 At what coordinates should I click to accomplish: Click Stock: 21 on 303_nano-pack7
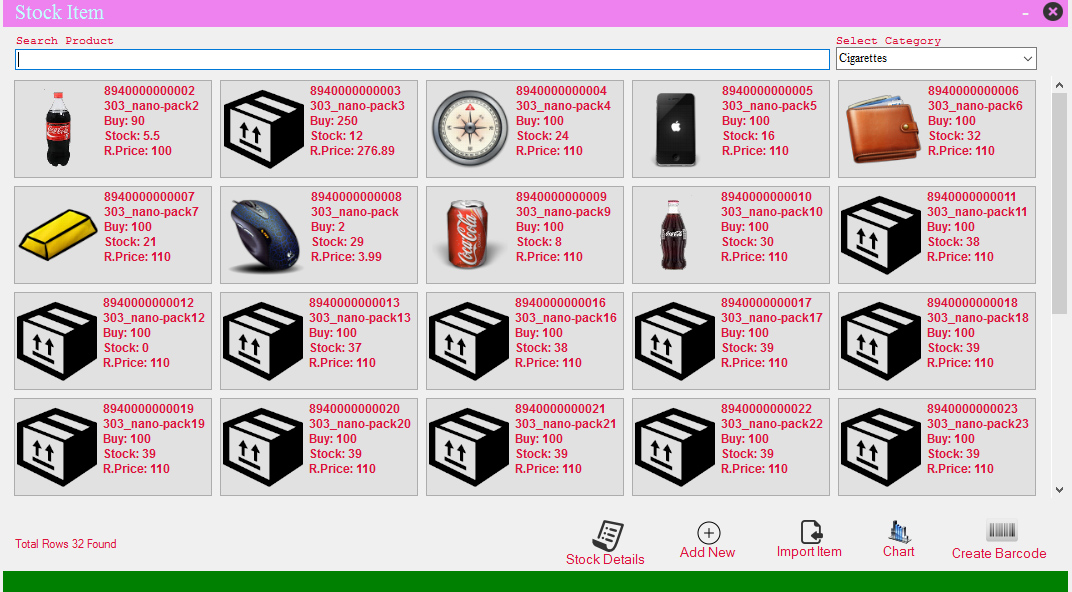130,242
